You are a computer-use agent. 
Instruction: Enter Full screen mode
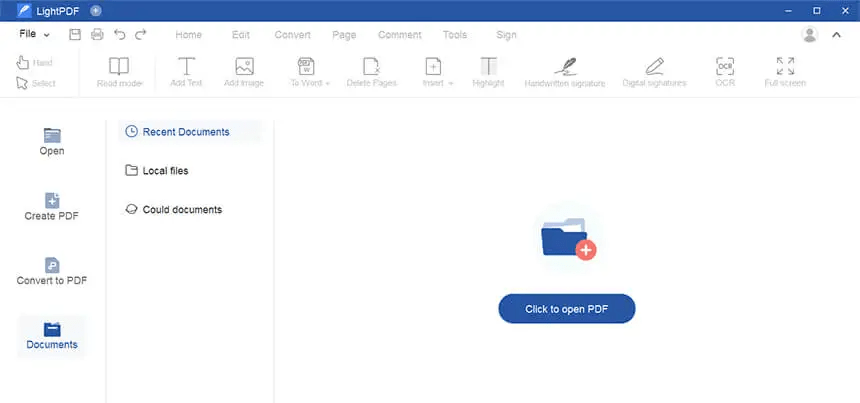785,72
